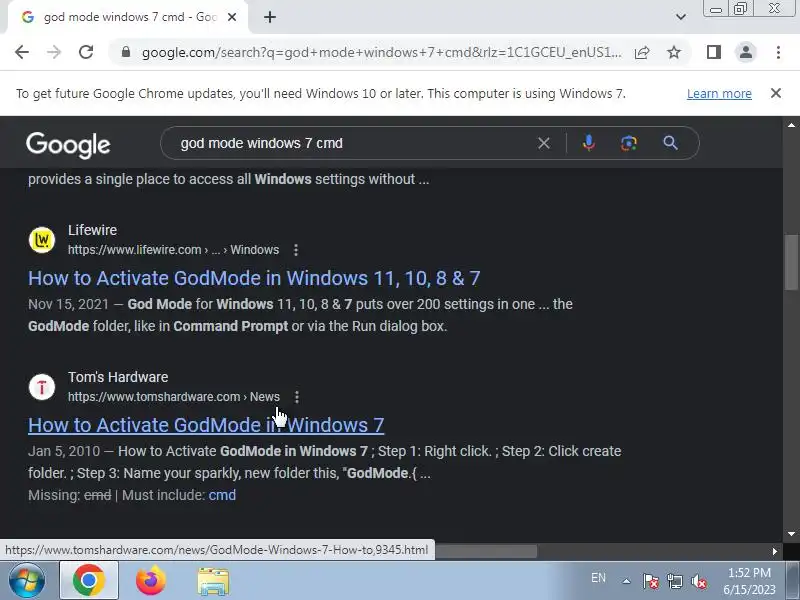Click the Must include cmd link
Screen dimensions: 800x600
pos(222,495)
